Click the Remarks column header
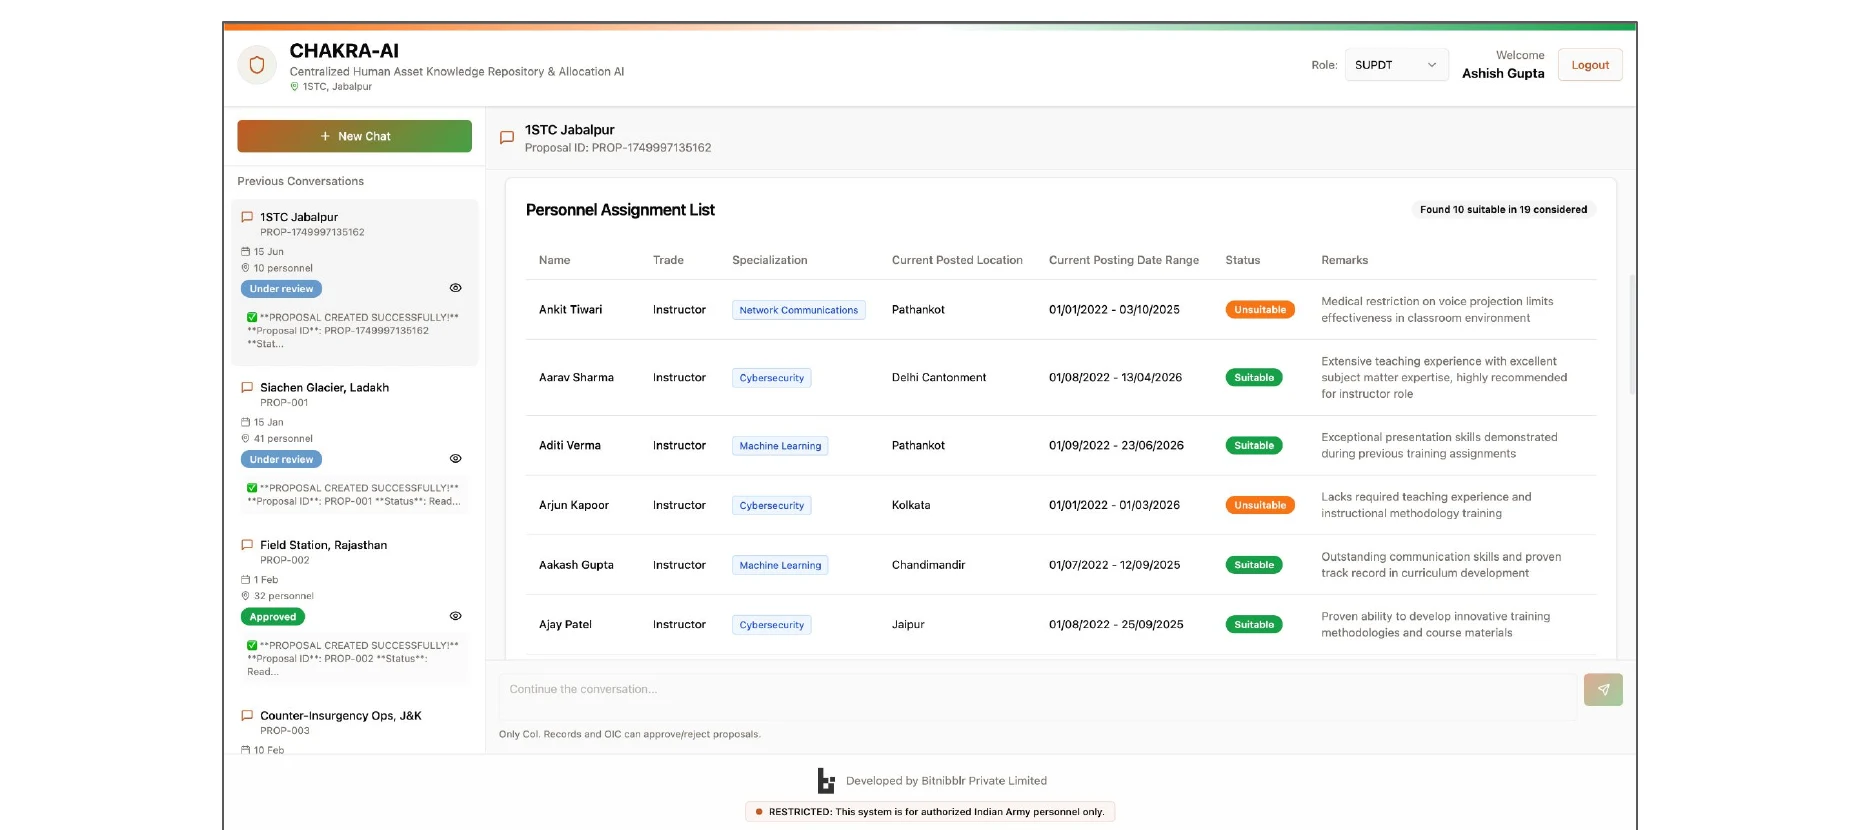Viewport: 1860px width, 830px height. tap(1344, 260)
